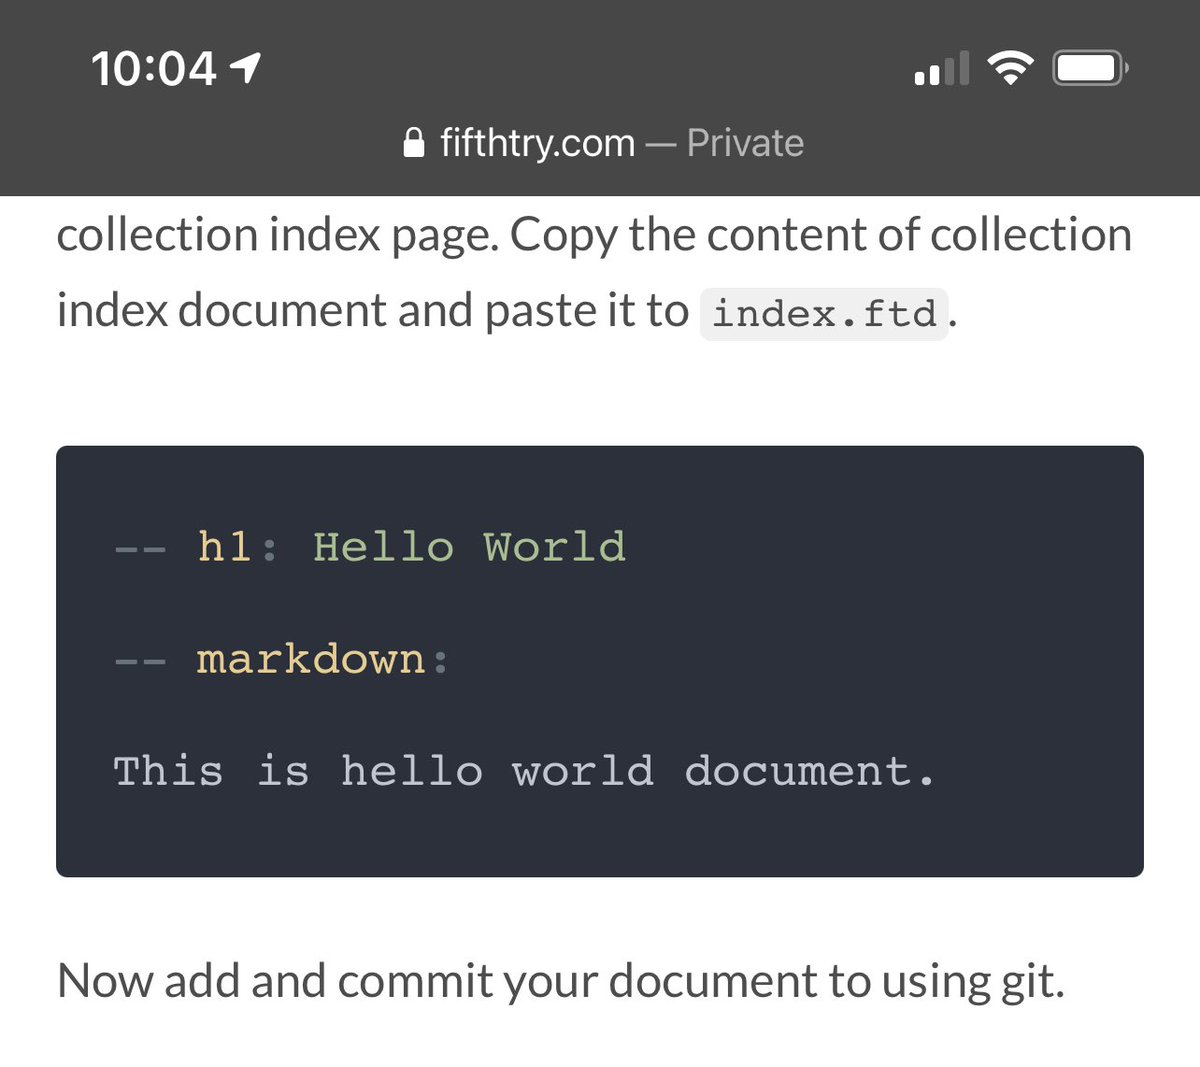Select the inline code index.ftd

tap(823, 311)
